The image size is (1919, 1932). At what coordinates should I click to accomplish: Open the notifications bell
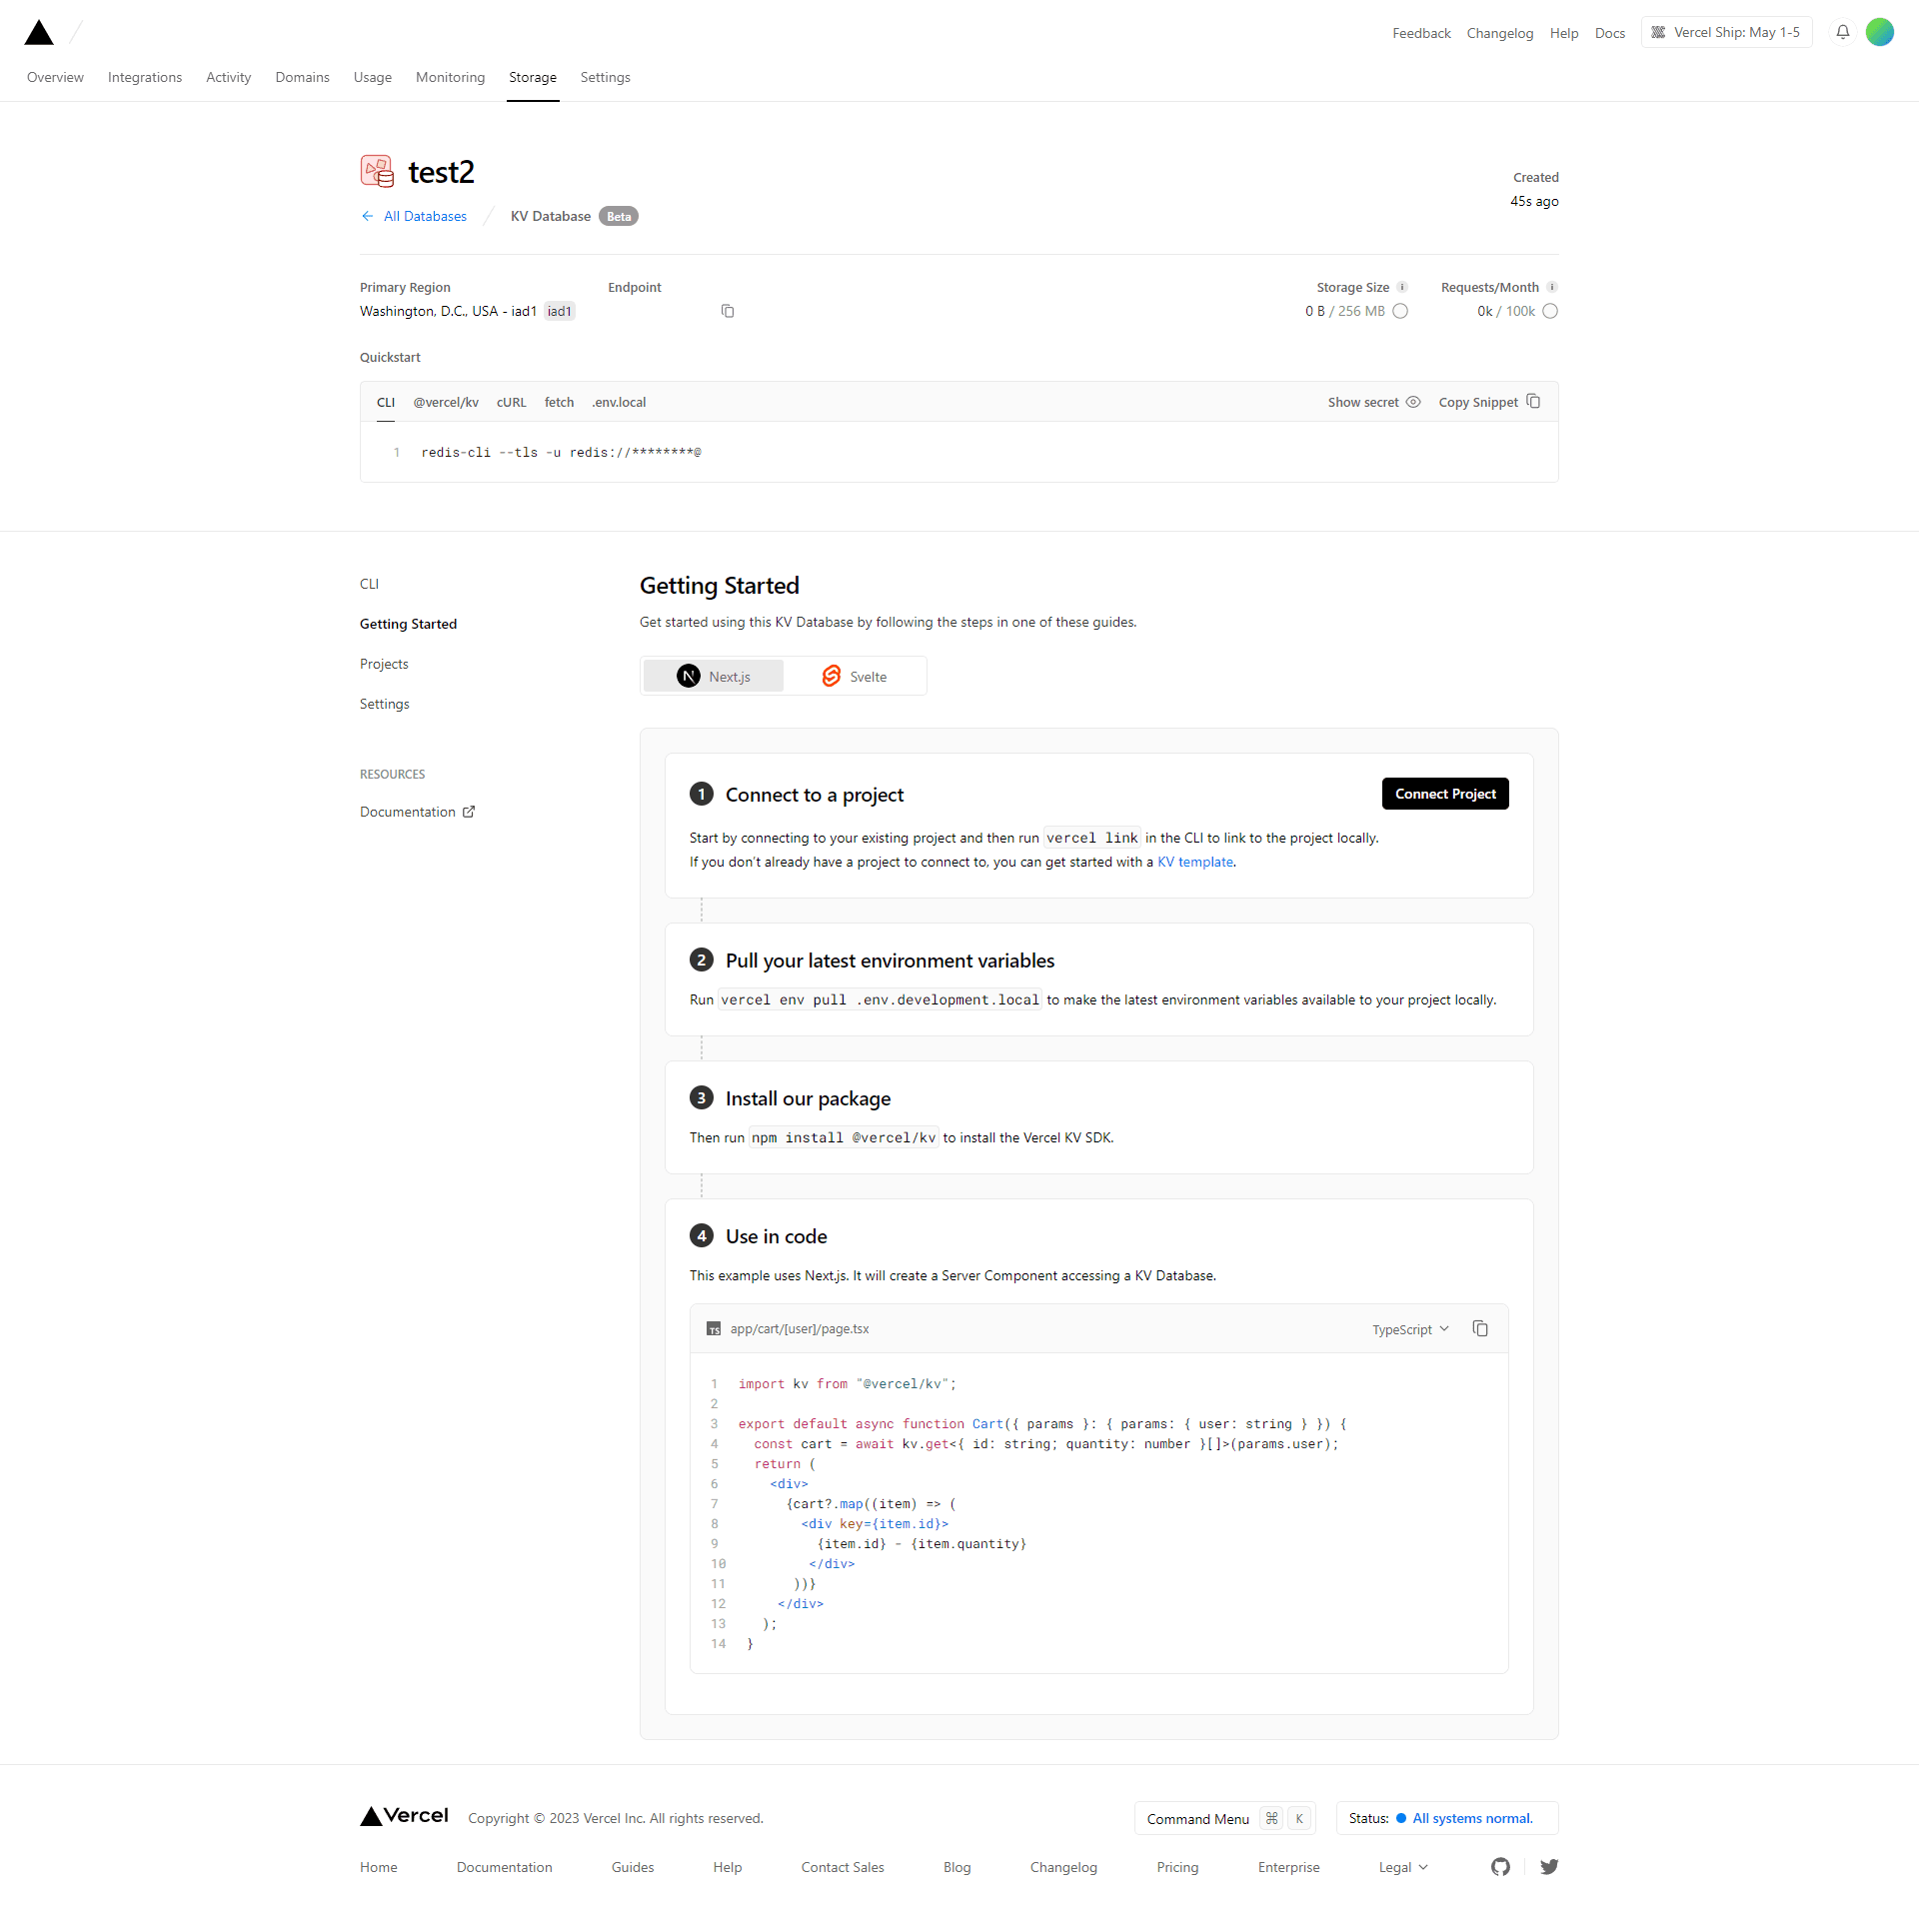pyautogui.click(x=1842, y=32)
